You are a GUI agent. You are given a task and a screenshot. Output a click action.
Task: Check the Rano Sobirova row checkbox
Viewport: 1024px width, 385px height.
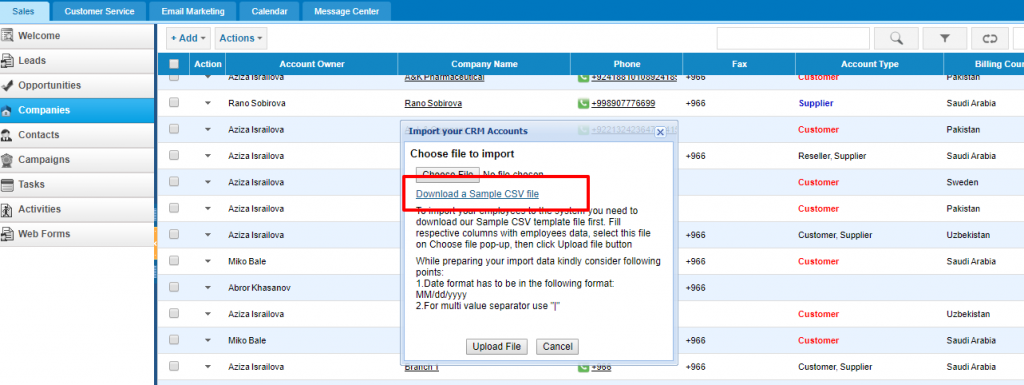click(x=174, y=102)
